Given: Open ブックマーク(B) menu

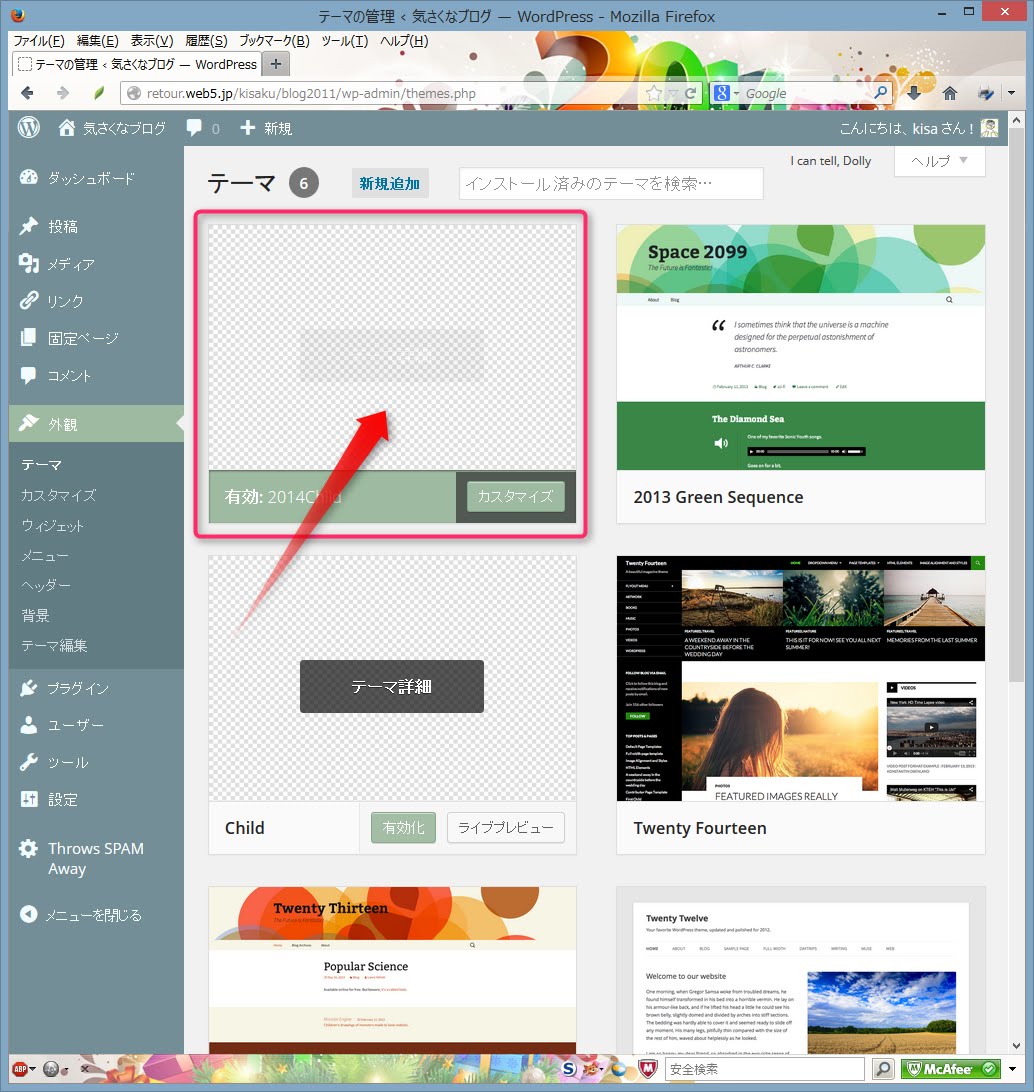Looking at the screenshot, I should [274, 41].
